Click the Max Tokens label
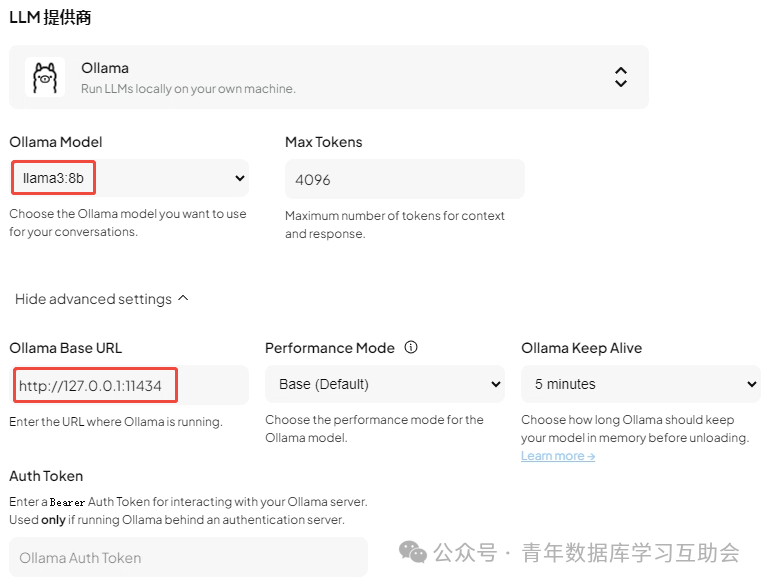 point(324,142)
